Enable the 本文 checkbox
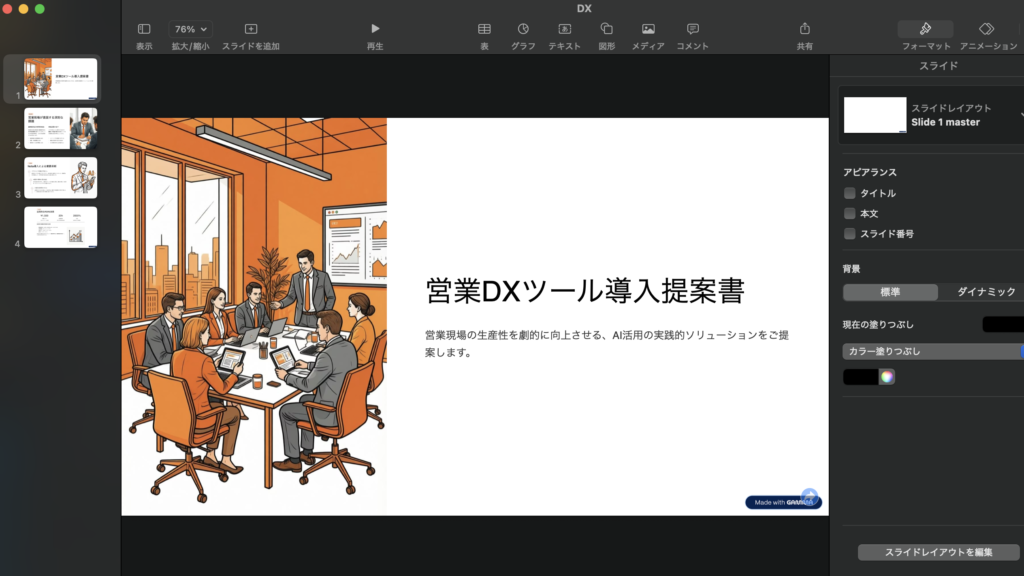1024x576 pixels. tap(849, 213)
